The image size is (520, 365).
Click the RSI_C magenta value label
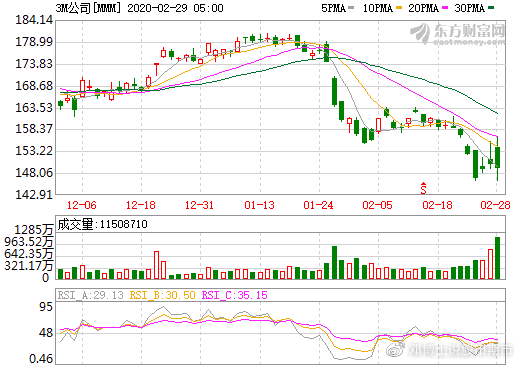click(x=235, y=295)
